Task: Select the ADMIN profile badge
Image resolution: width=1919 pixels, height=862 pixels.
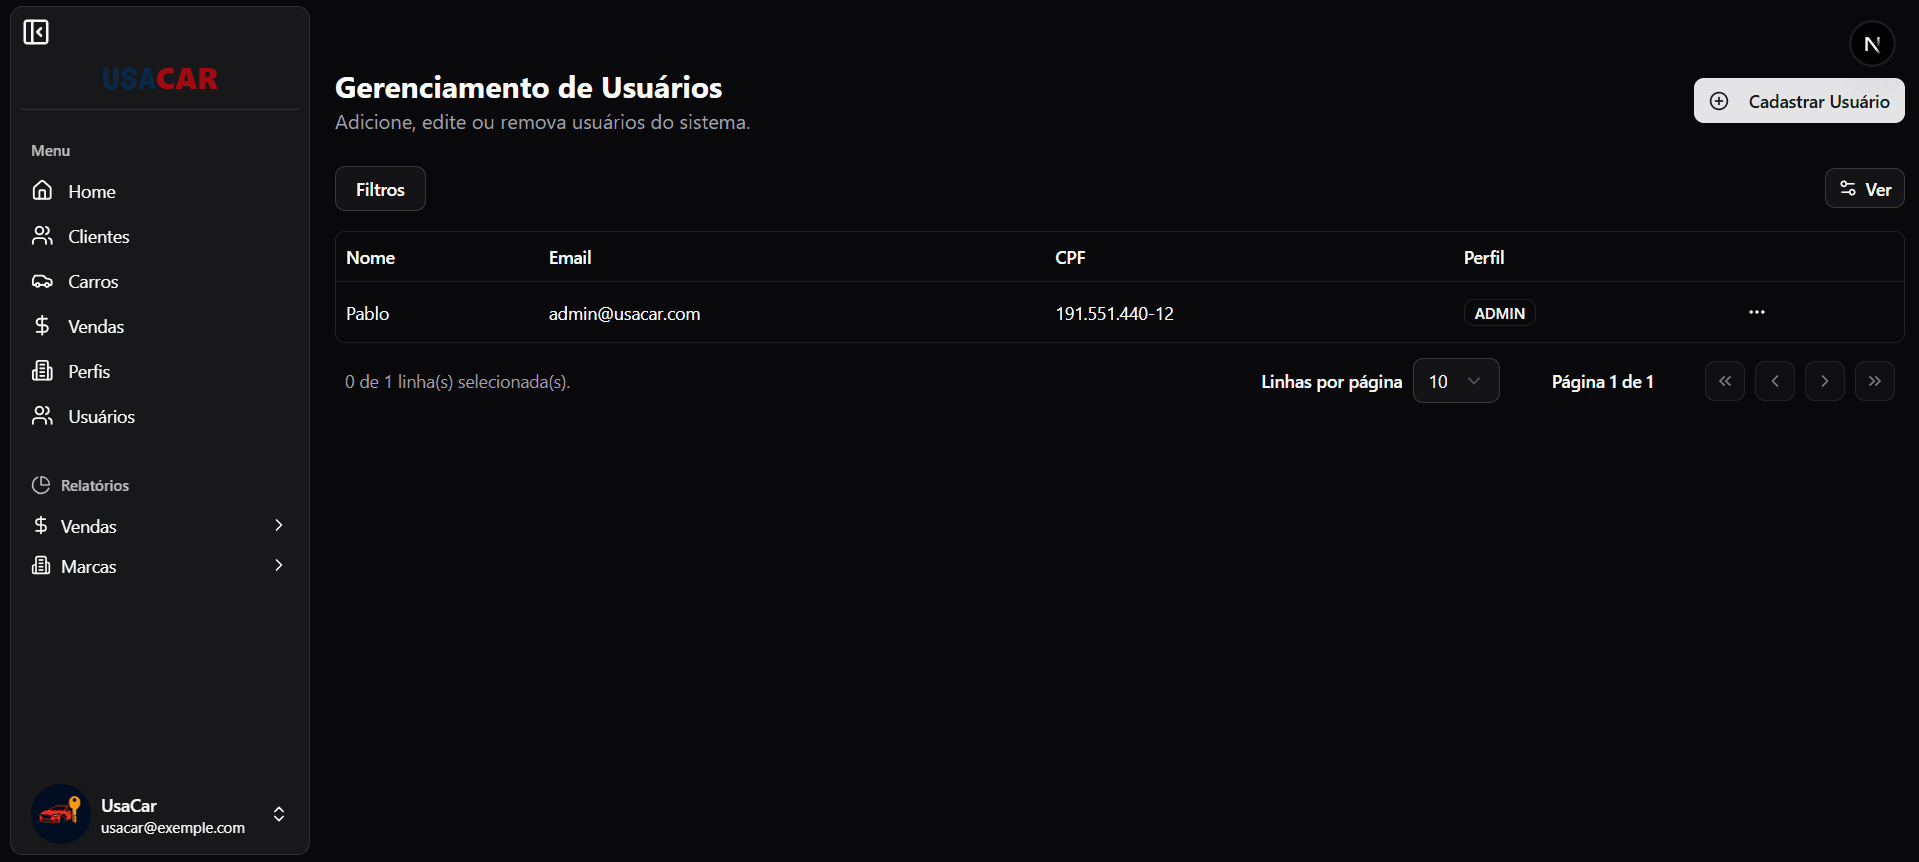Action: coord(1499,313)
